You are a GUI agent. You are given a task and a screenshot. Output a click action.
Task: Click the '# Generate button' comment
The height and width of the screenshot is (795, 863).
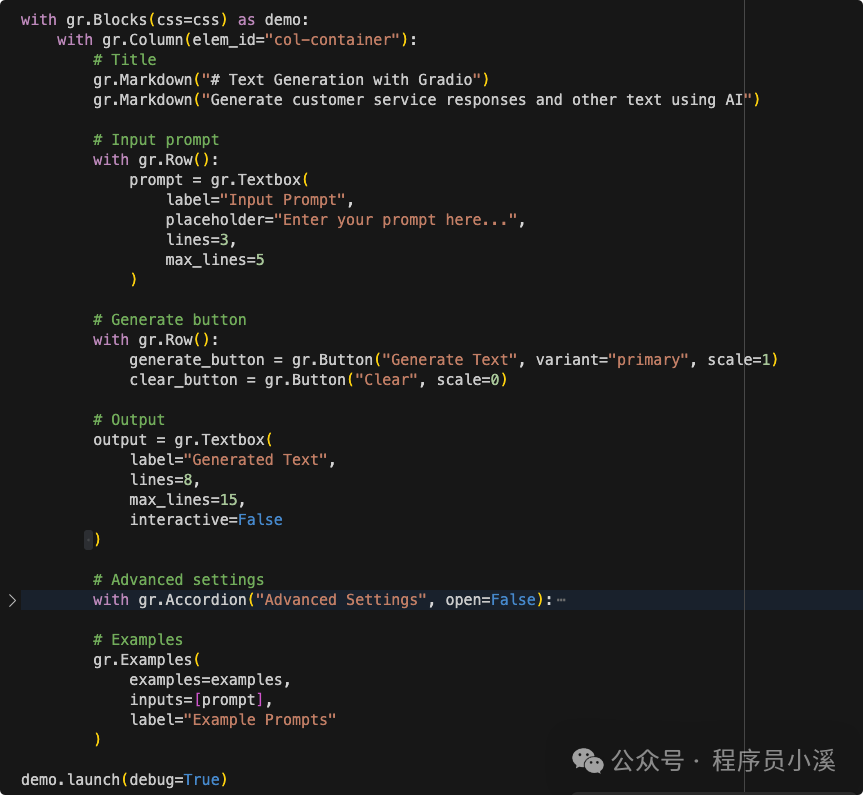click(170, 320)
